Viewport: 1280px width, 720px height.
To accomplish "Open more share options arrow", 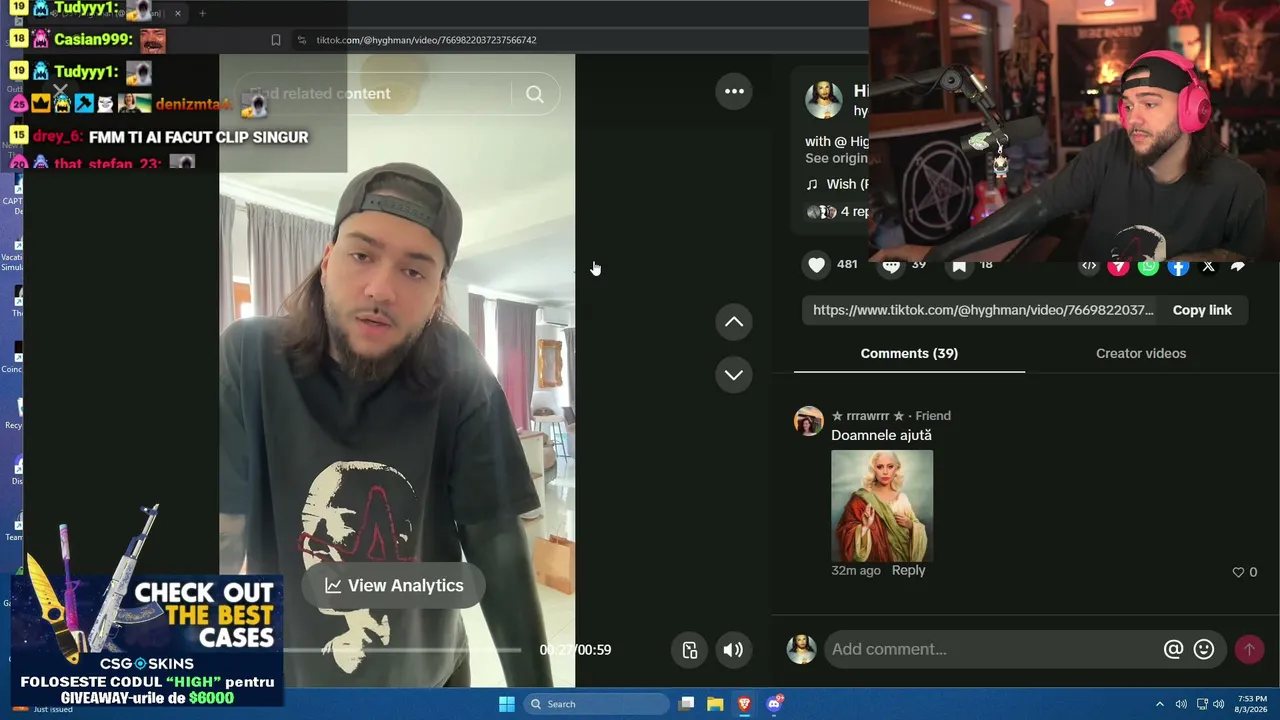I will [x=1238, y=266].
